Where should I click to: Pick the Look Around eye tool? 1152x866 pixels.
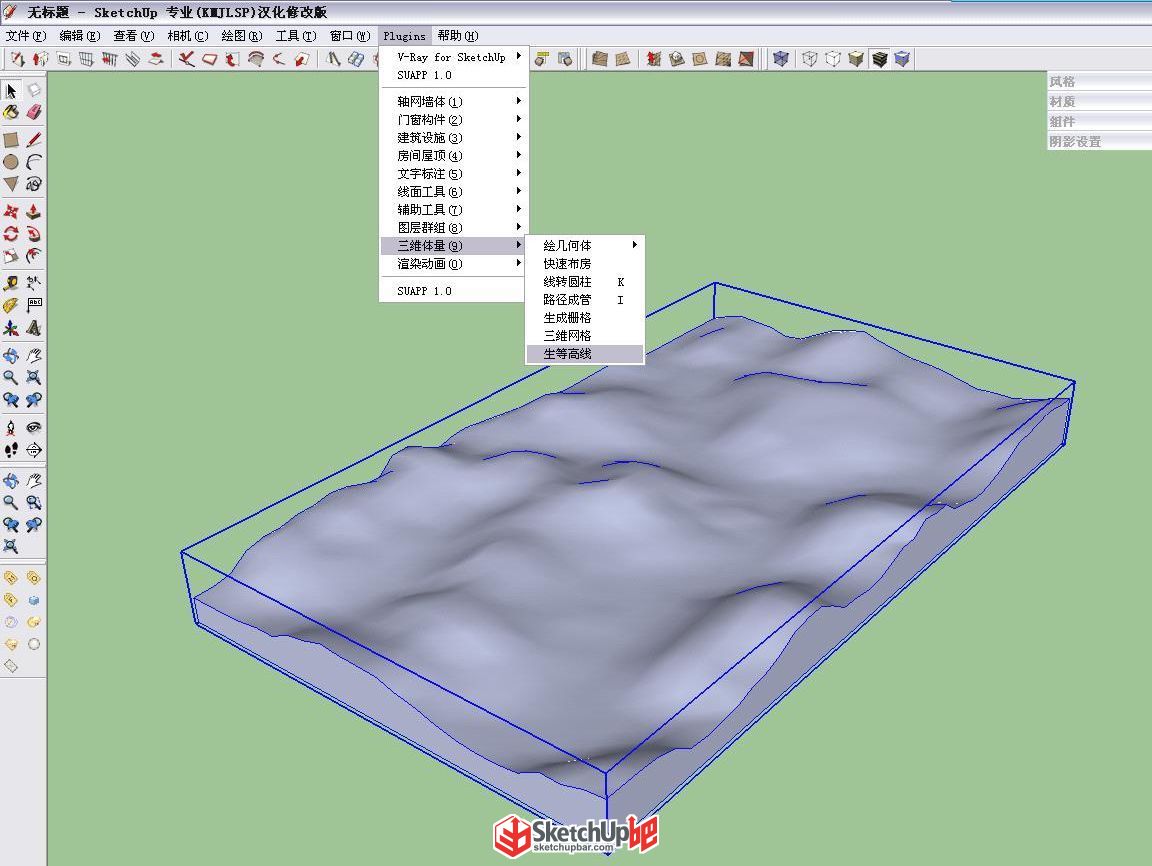coord(34,427)
